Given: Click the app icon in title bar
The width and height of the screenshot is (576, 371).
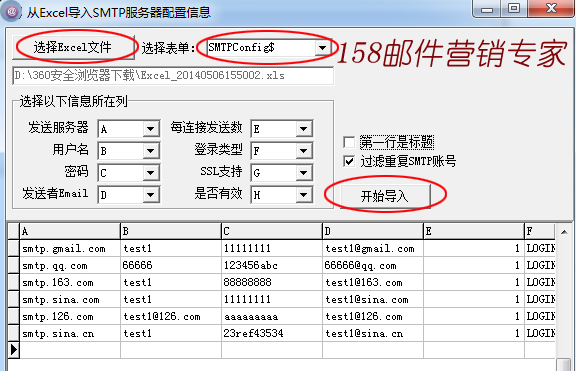Looking at the screenshot, I should click(11, 12).
